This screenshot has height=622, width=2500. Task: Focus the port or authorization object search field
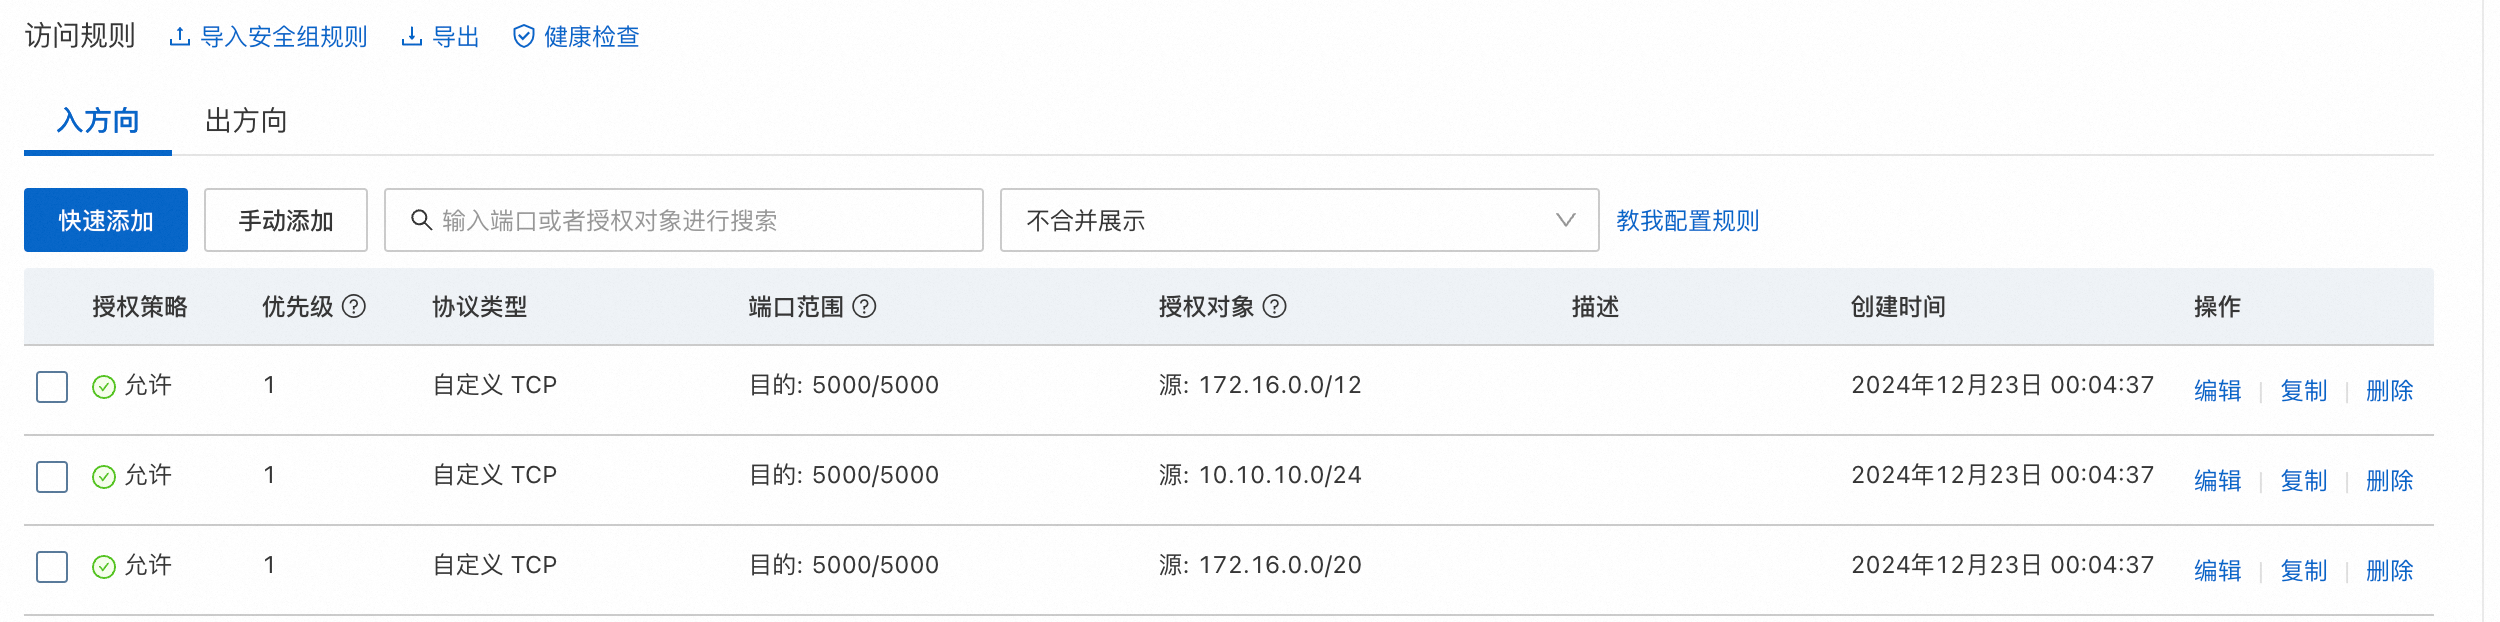pos(700,220)
